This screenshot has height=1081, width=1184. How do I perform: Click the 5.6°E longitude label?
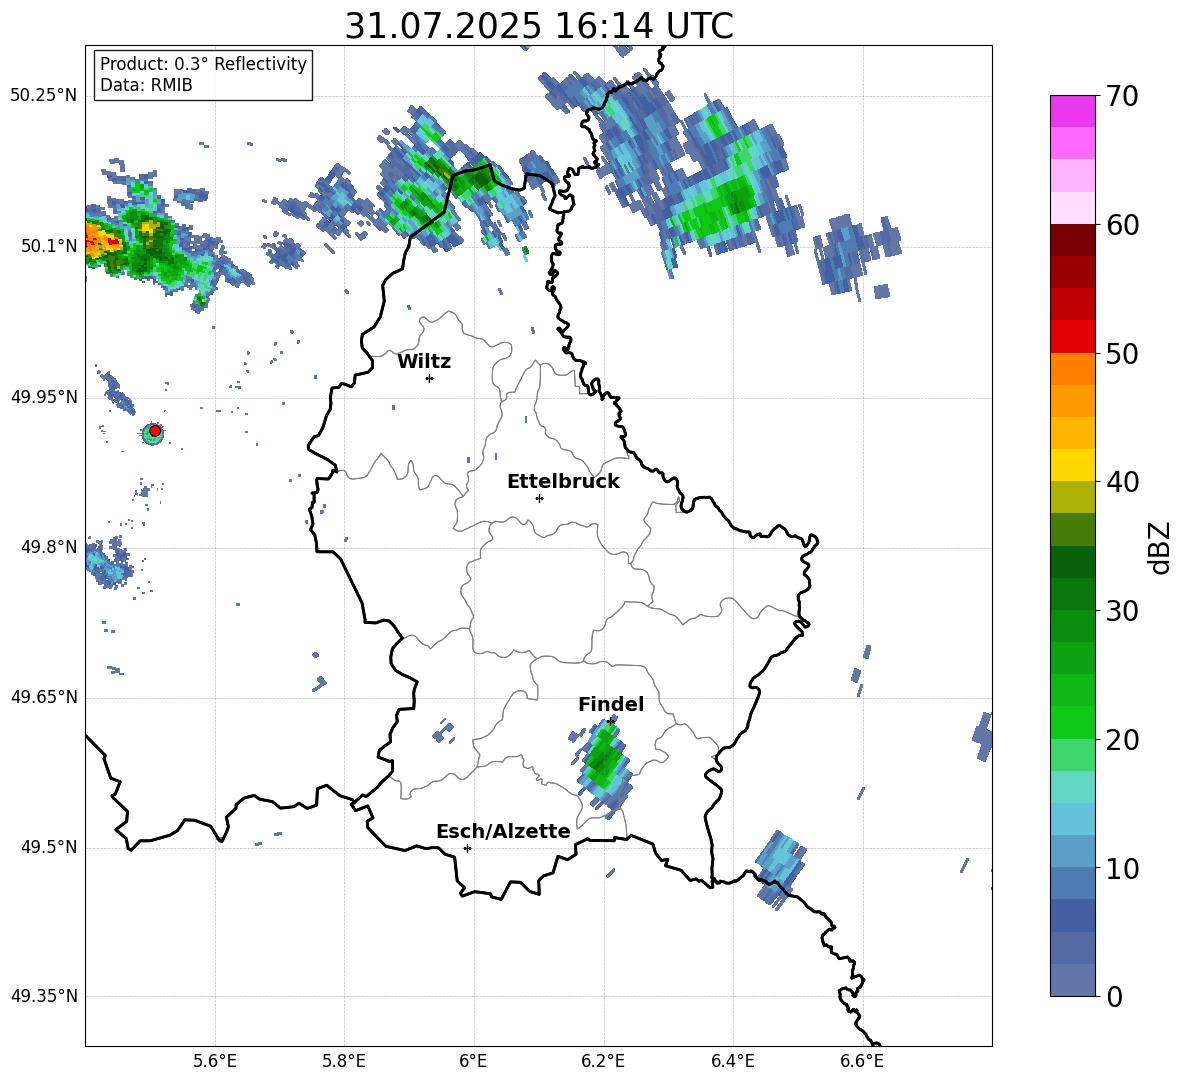click(x=215, y=1062)
